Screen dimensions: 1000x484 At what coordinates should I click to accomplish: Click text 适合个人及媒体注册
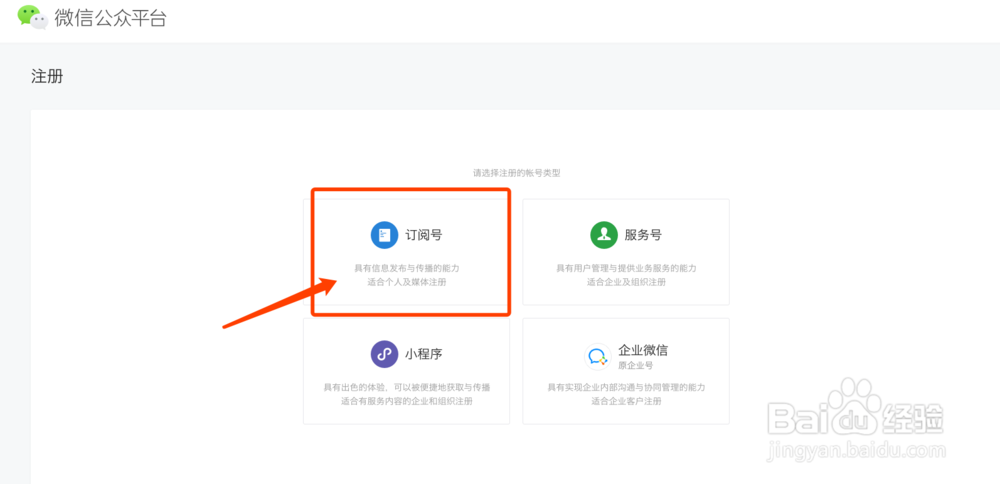[407, 282]
